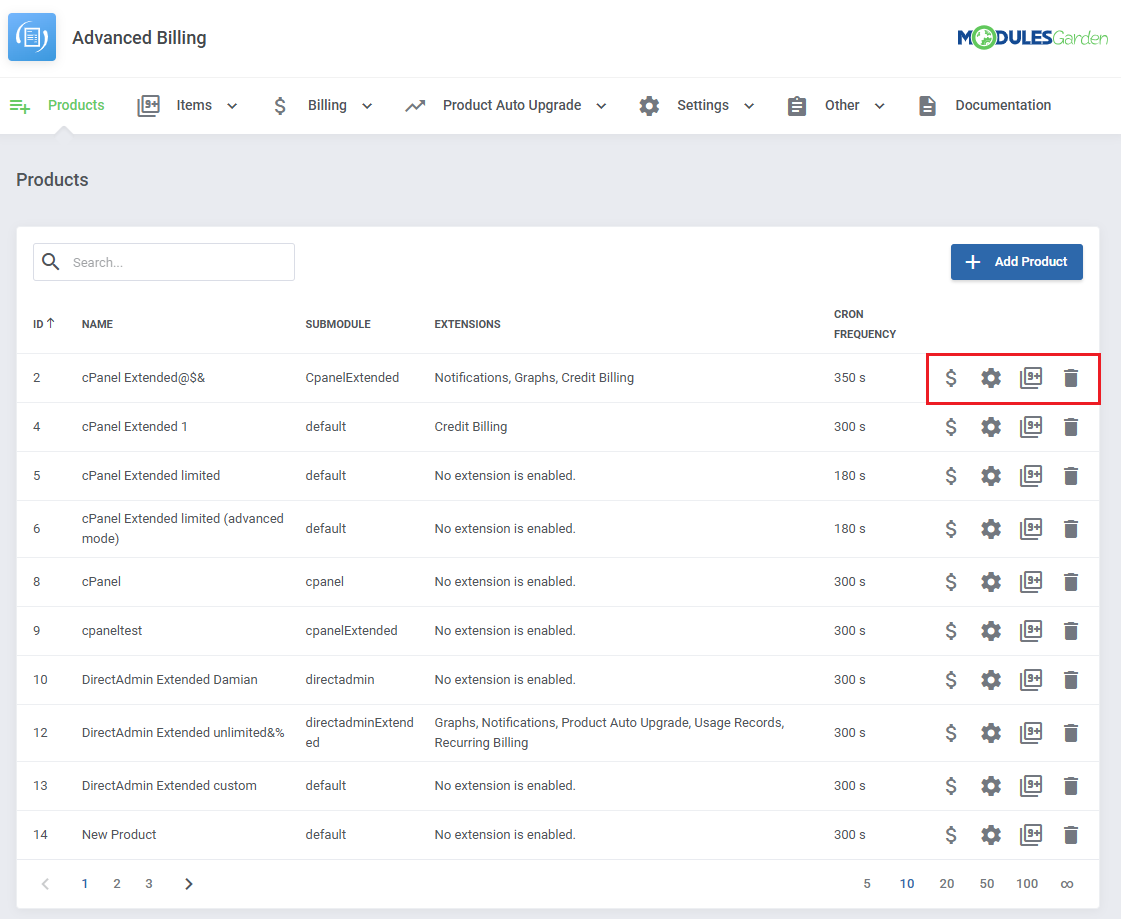Screen dimensions: 1125x919
Task: Go to the next page arrow
Action: [189, 884]
